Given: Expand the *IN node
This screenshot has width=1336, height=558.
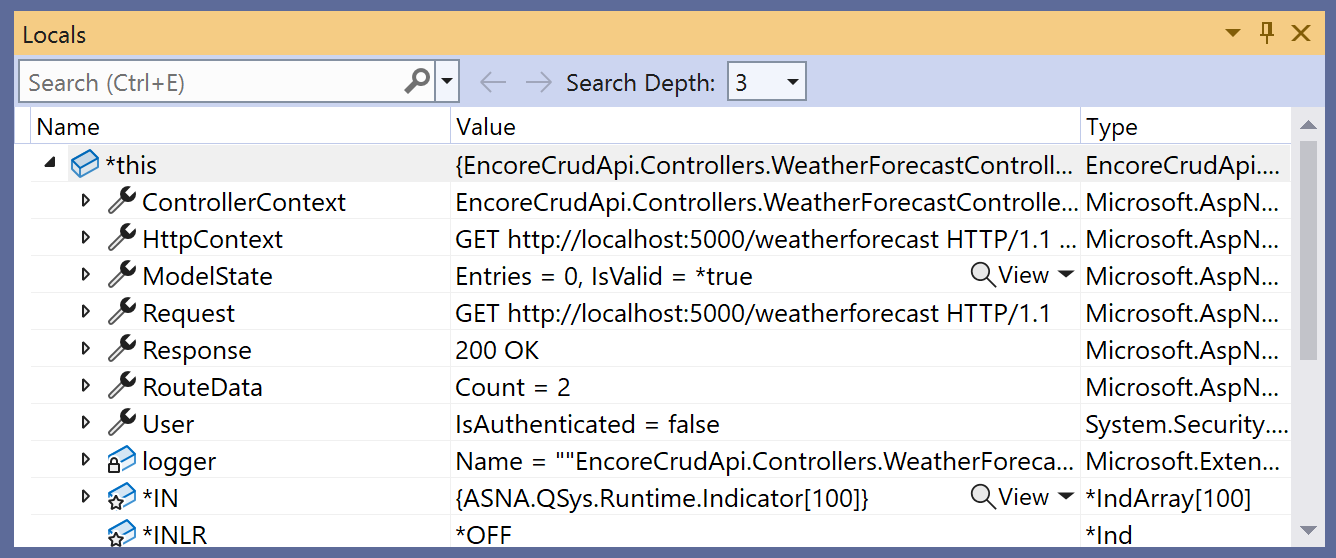Looking at the screenshot, I should pyautogui.click(x=86, y=498).
